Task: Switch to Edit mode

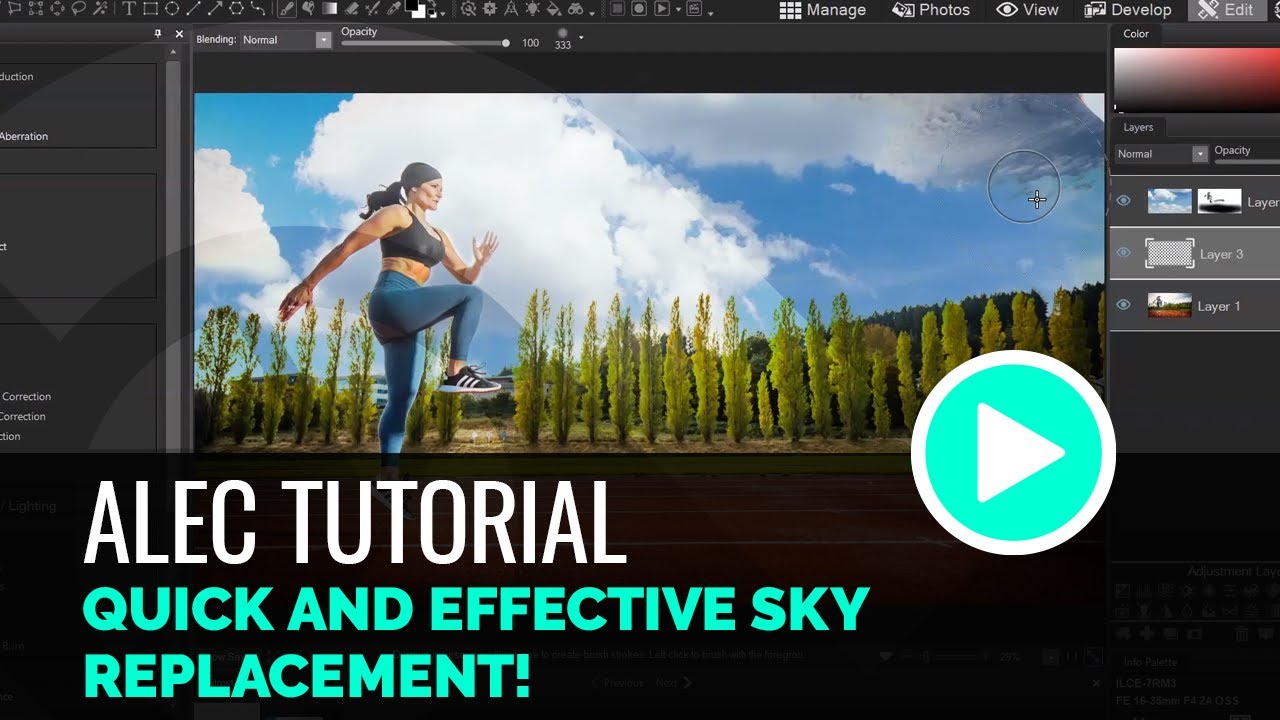Action: [1225, 10]
